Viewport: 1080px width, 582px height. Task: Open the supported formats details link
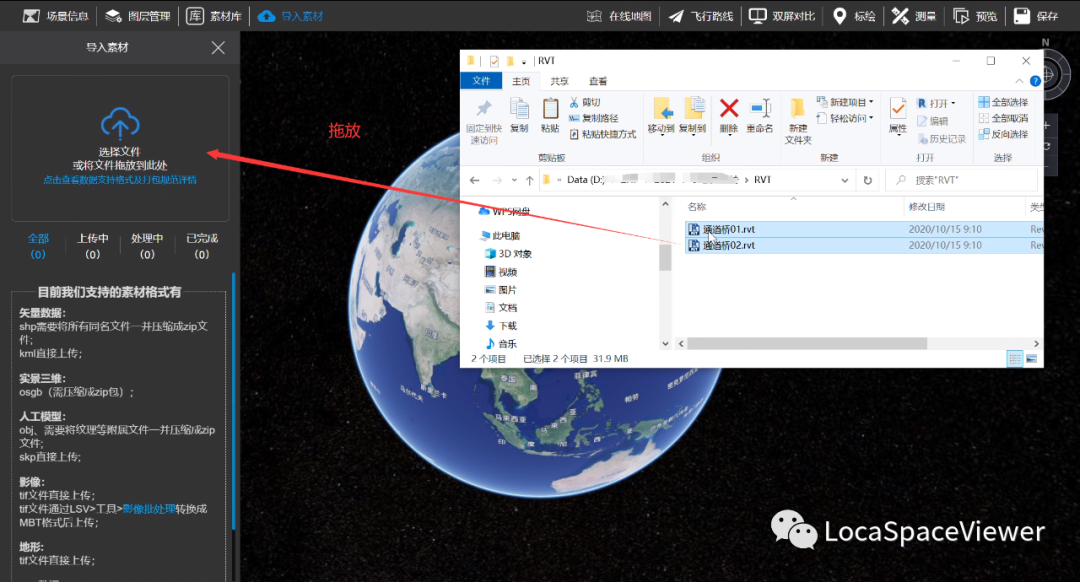pyautogui.click(x=120, y=180)
